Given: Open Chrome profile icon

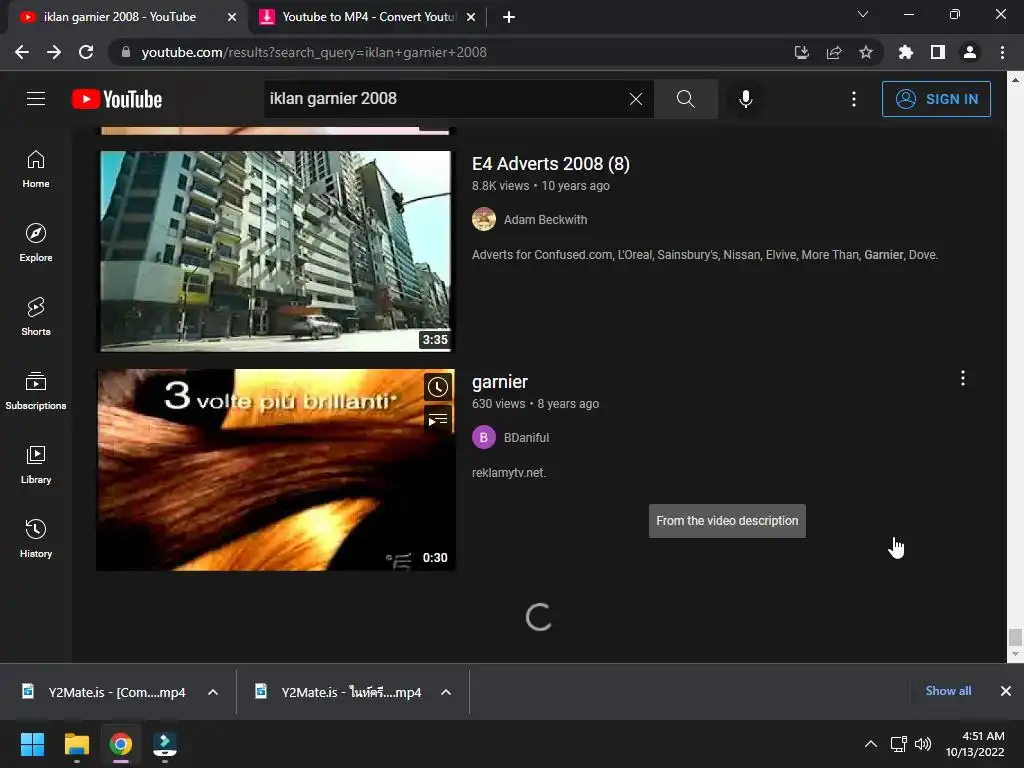Looking at the screenshot, I should (x=970, y=52).
